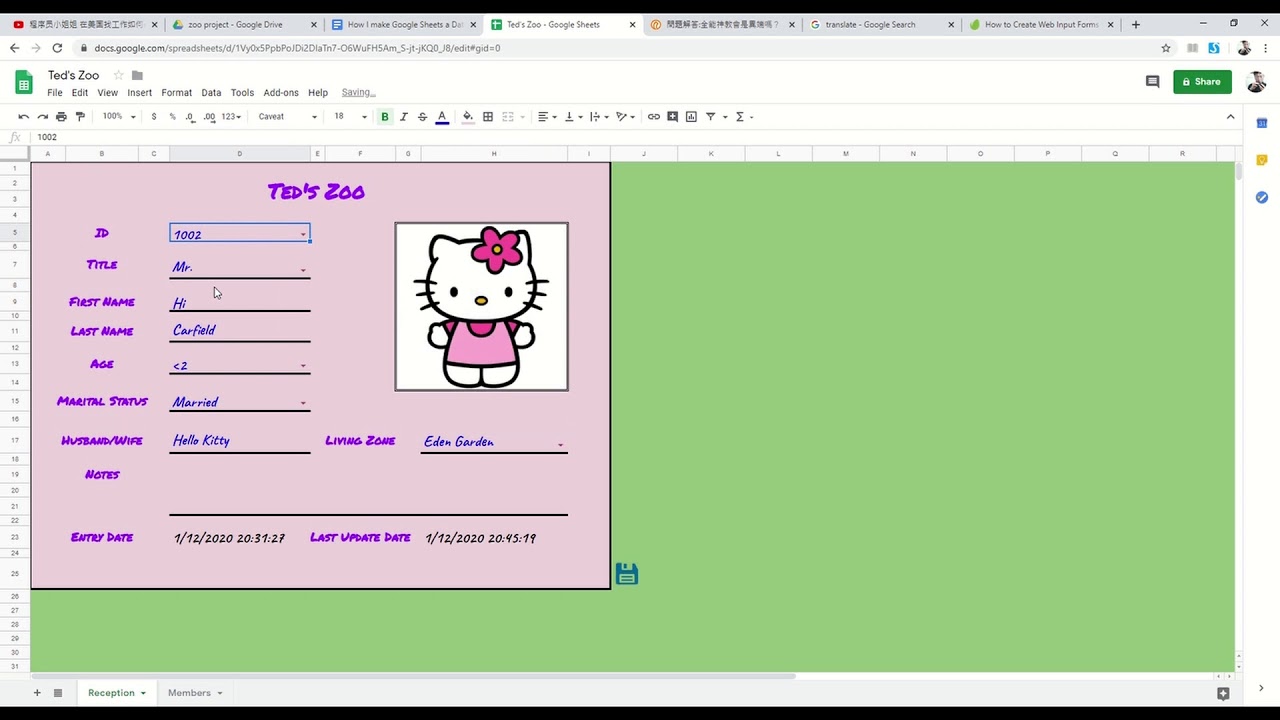Decrease decimal places
Viewport: 1280px width, 720px height.
[x=190, y=117]
